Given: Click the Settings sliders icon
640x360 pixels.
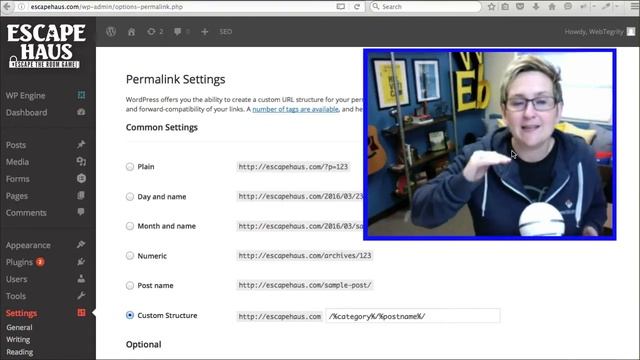Looking at the screenshot, I should (x=81, y=313).
